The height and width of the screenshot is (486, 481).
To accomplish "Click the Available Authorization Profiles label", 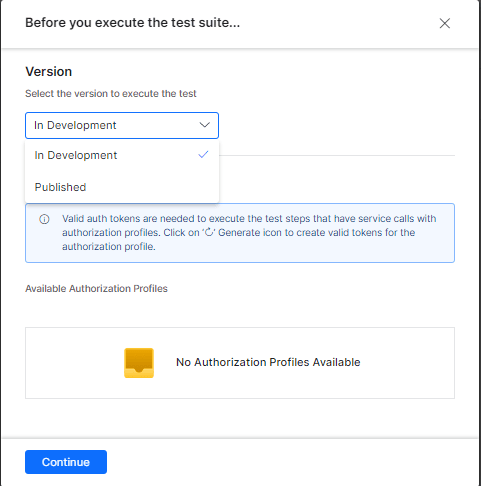I will (x=96, y=288).
